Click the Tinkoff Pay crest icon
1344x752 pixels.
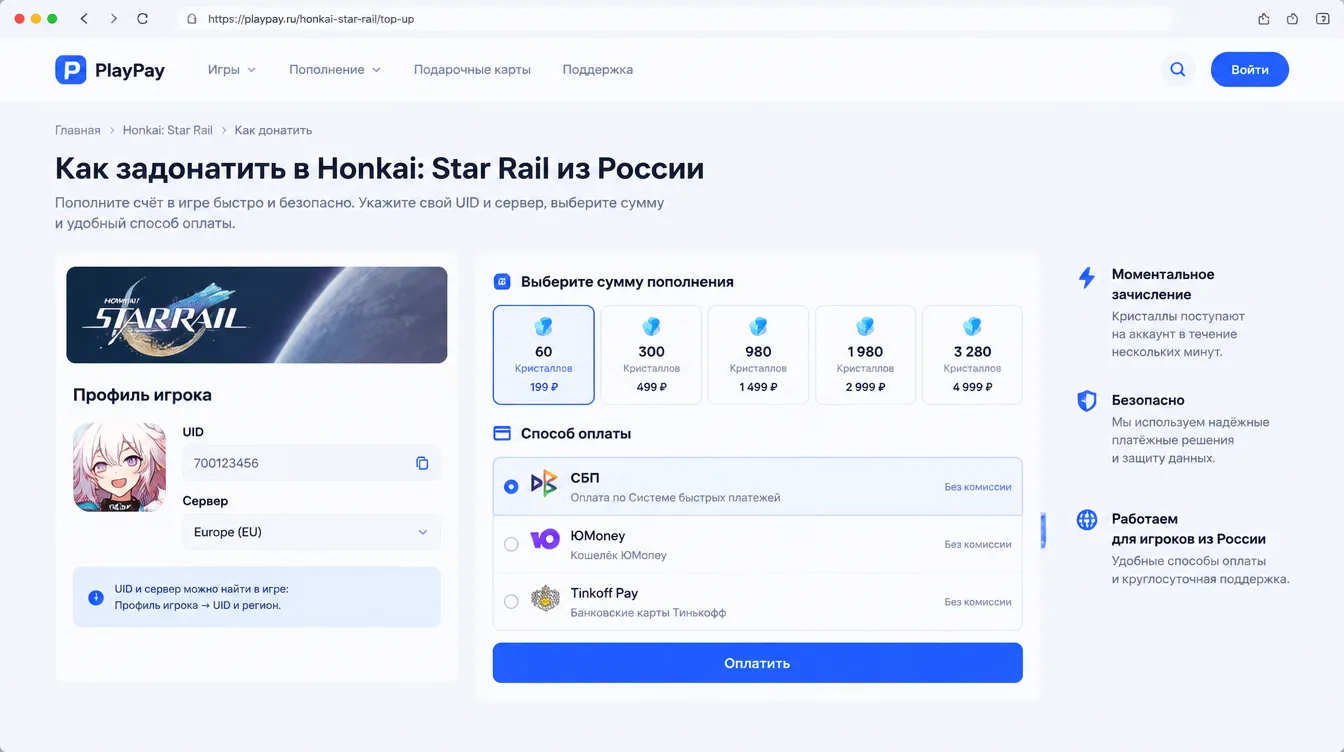[x=545, y=599]
